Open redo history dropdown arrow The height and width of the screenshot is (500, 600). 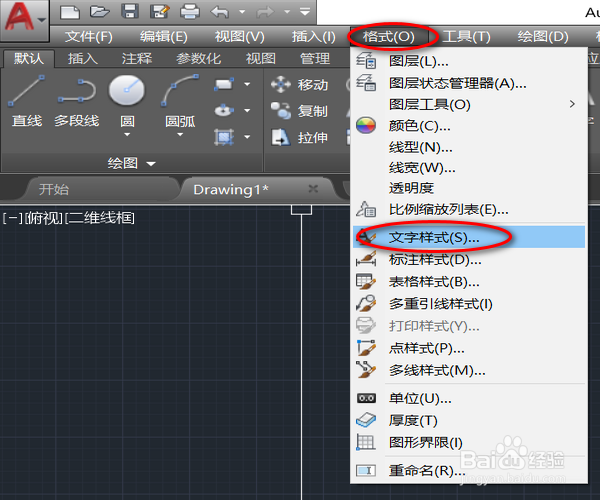pos(287,12)
